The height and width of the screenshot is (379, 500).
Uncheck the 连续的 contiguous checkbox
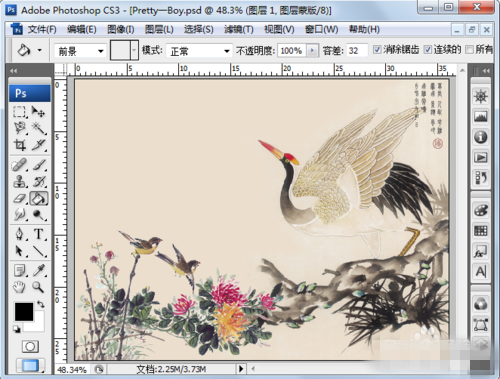click(x=428, y=50)
